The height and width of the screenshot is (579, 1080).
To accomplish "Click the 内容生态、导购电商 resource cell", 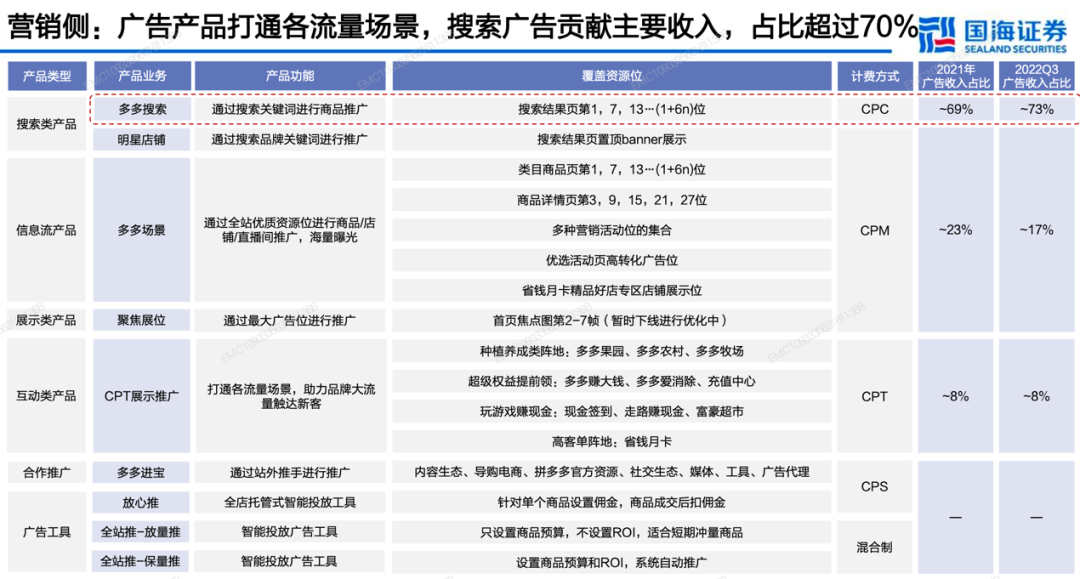I will (612, 472).
